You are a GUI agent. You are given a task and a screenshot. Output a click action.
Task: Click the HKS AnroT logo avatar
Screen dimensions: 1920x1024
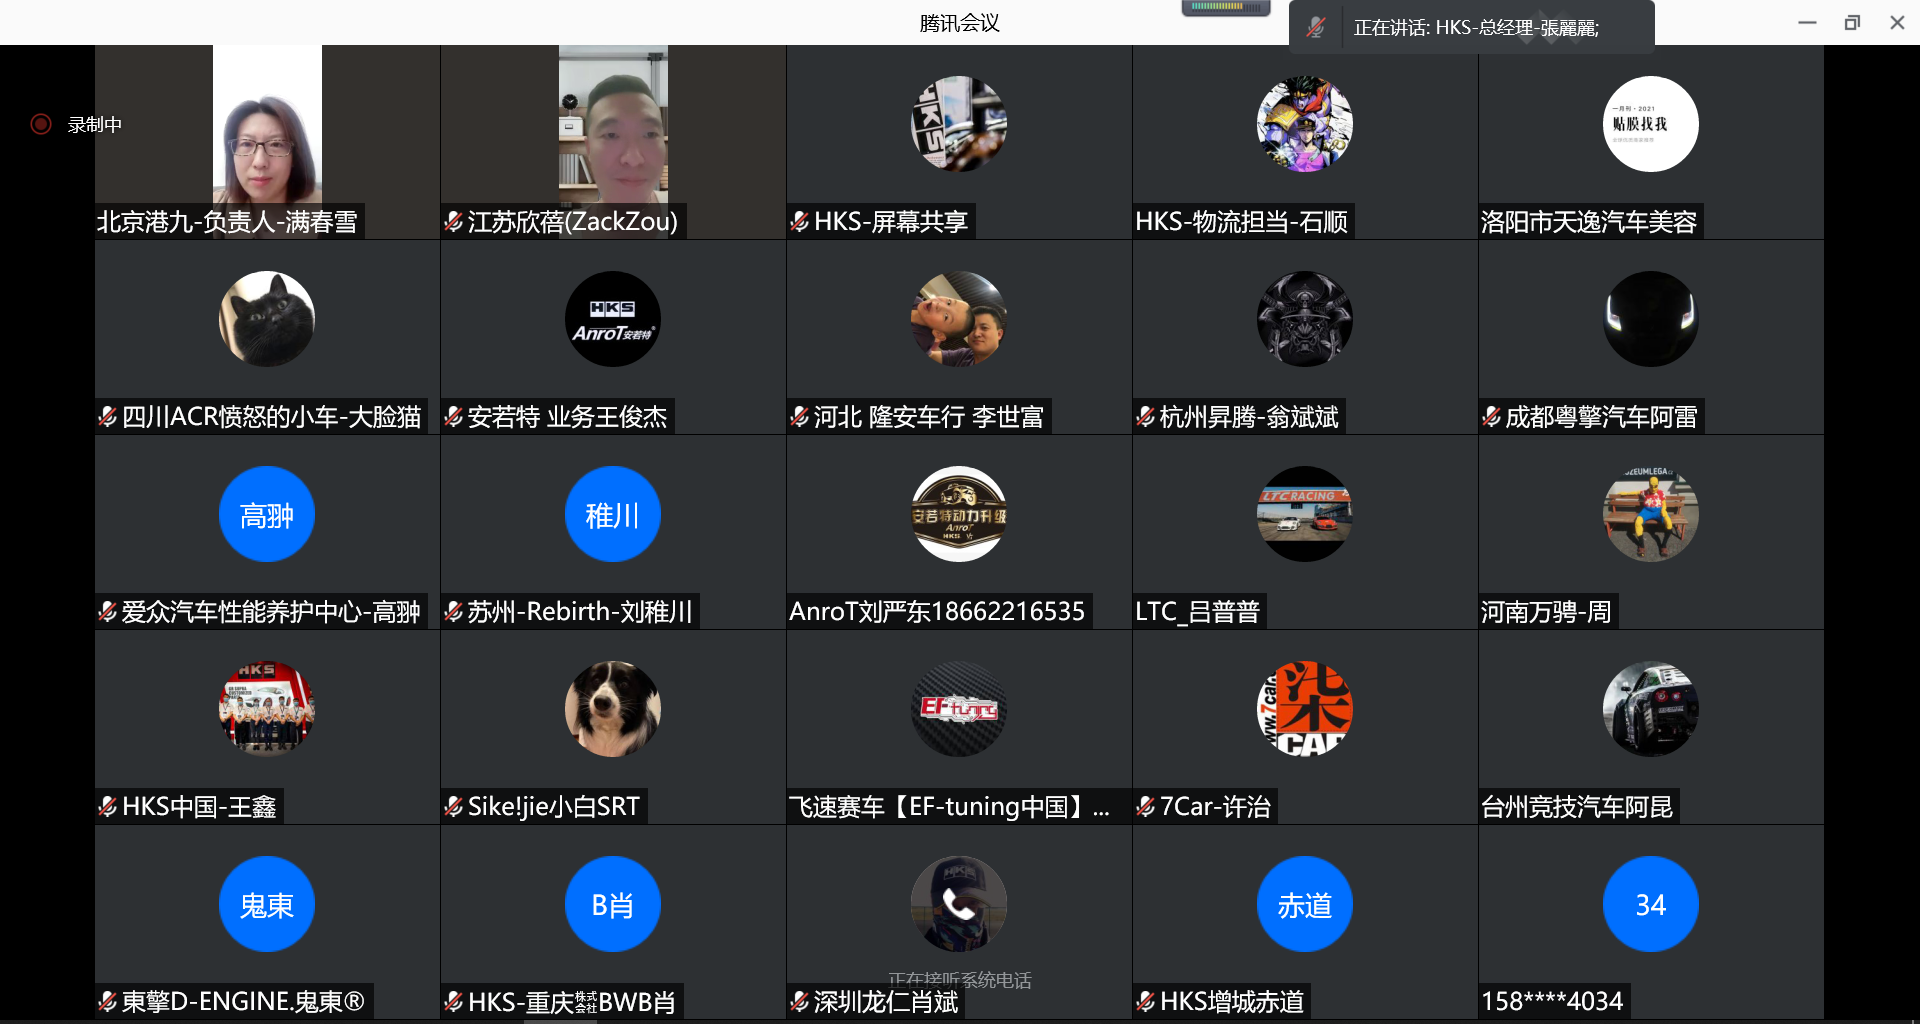coord(612,319)
